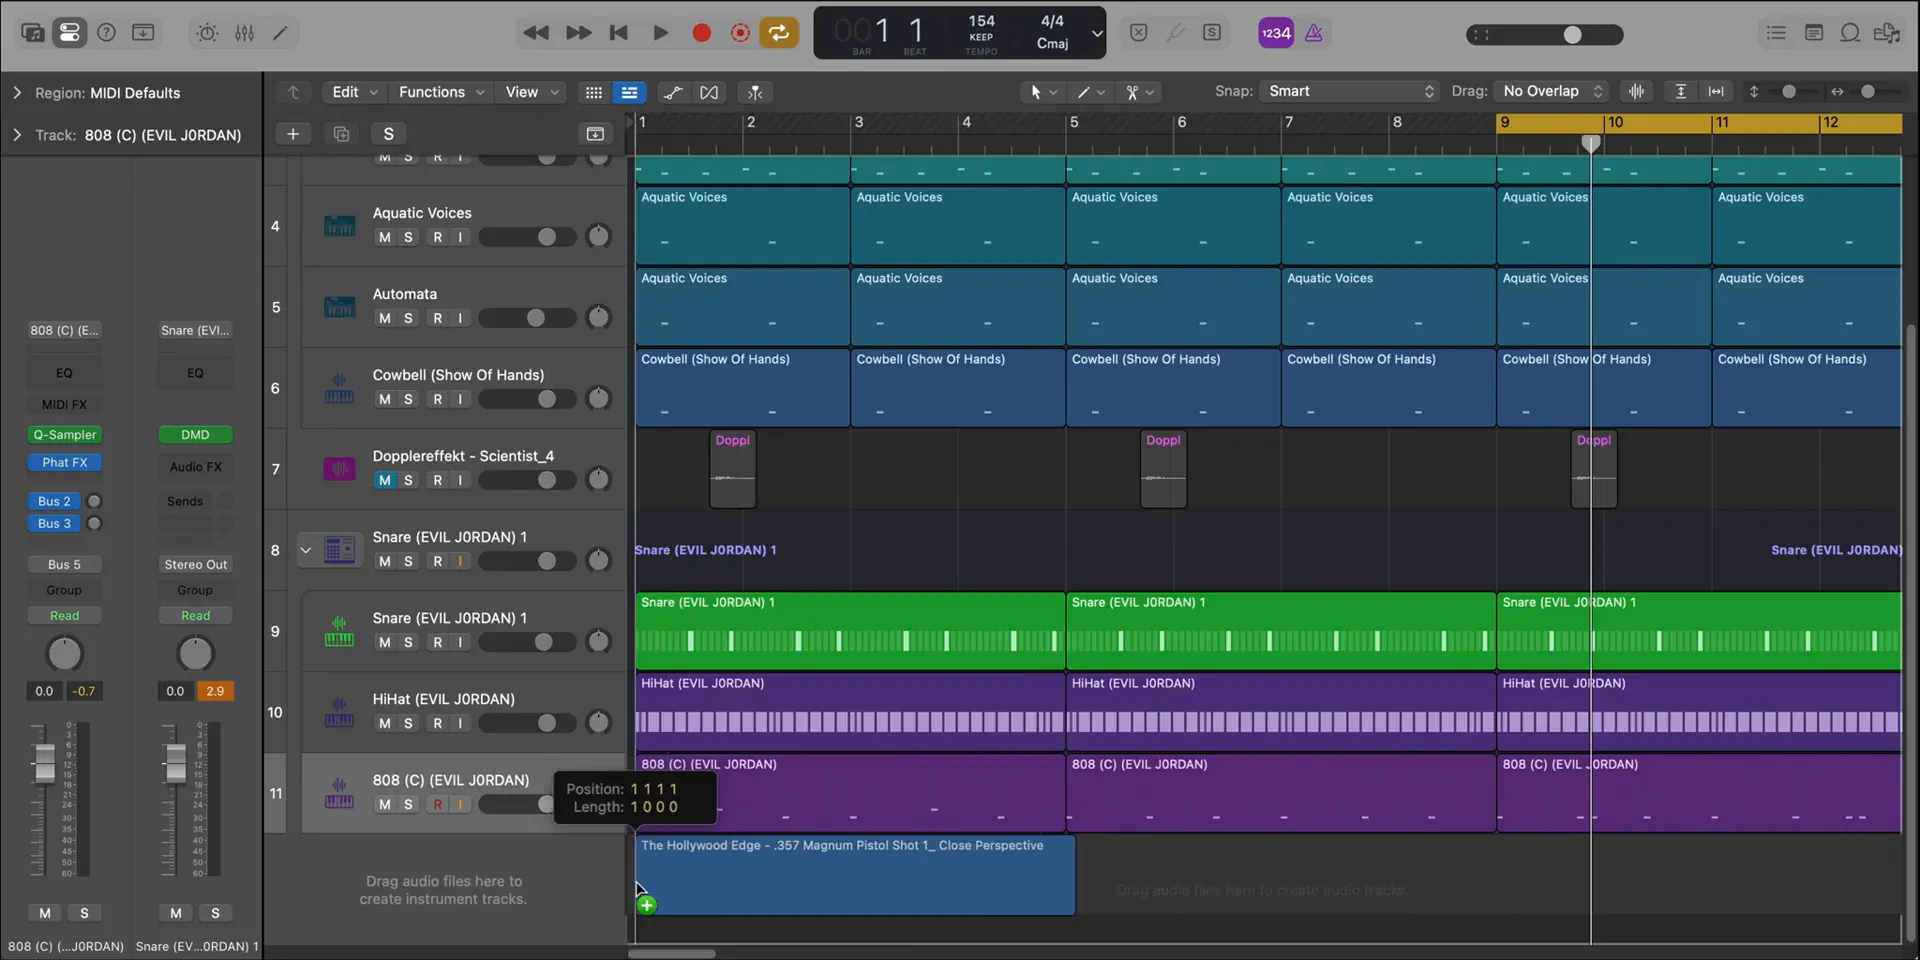Go to beginning of project
The width and height of the screenshot is (1920, 960).
point(619,33)
